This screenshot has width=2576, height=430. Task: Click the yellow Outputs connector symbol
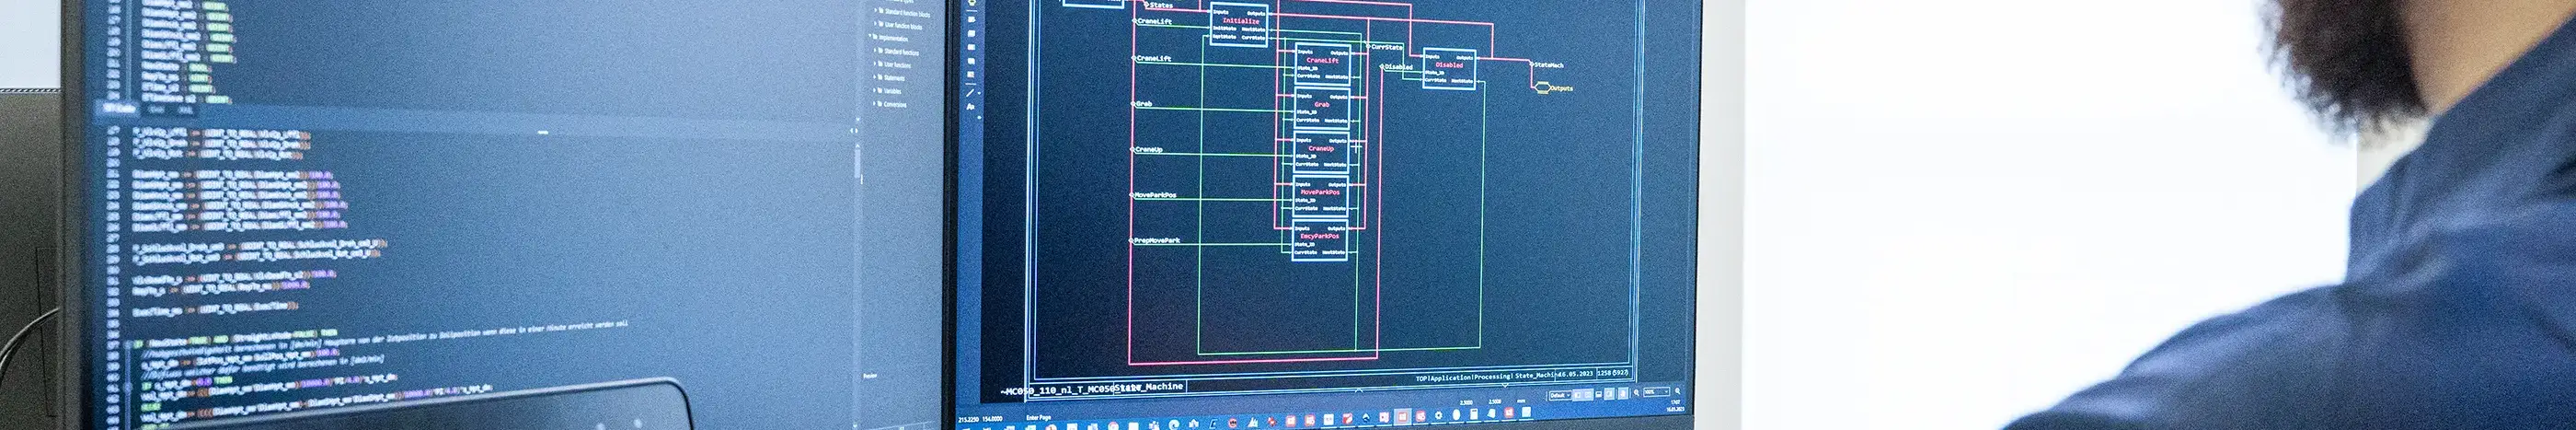click(x=1541, y=88)
